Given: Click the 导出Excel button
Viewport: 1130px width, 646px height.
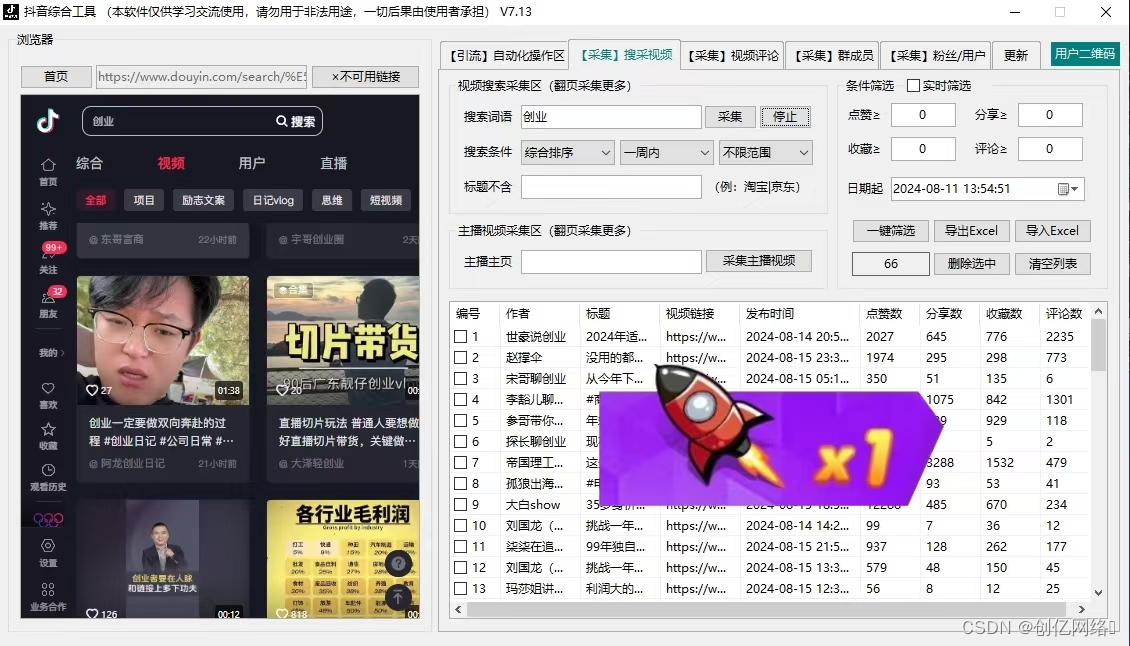Looking at the screenshot, I should [971, 231].
